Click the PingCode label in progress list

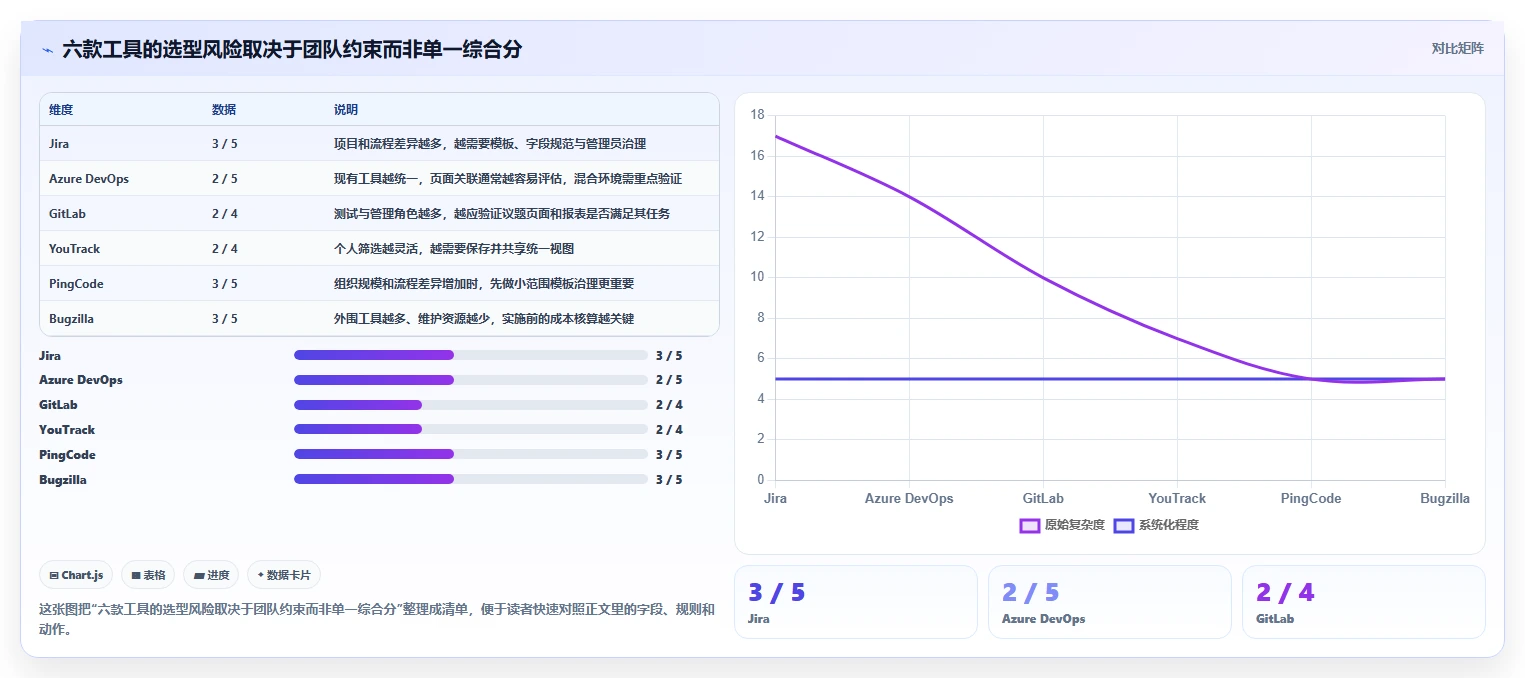pos(67,455)
